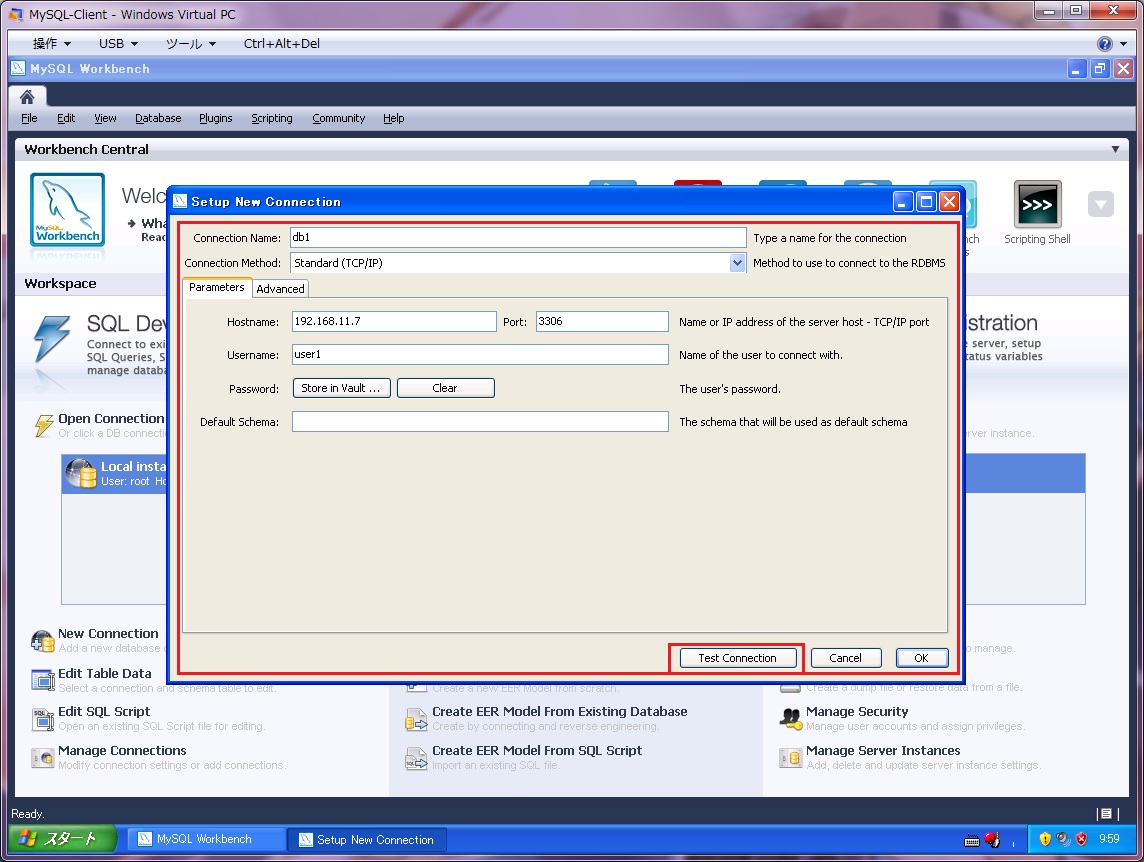Image resolution: width=1144 pixels, height=862 pixels.
Task: Open the Virtual PC 操作 menu
Action: [x=50, y=44]
